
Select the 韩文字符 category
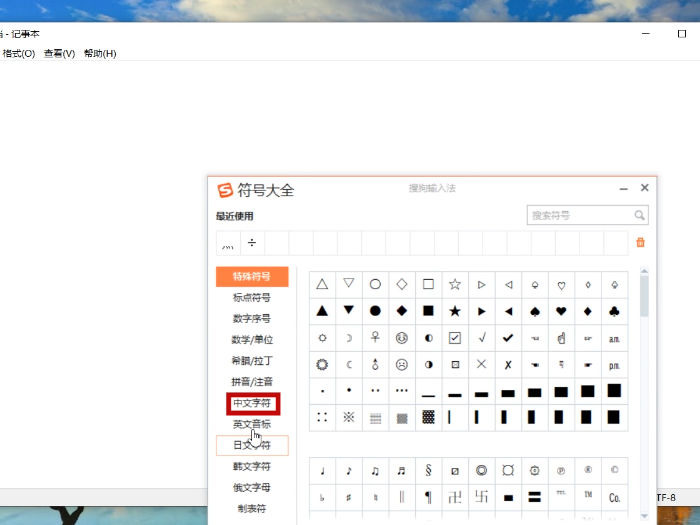tap(252, 467)
